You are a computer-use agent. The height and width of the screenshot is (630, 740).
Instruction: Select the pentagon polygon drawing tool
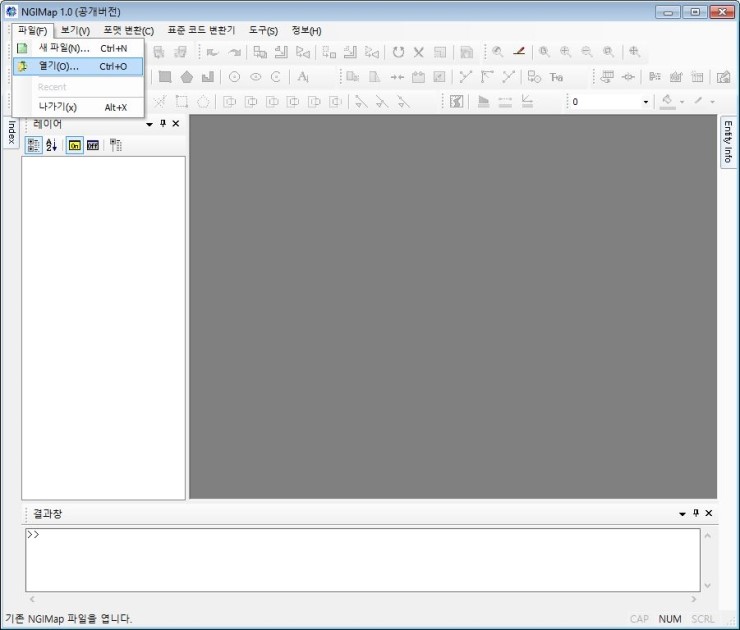[x=186, y=77]
